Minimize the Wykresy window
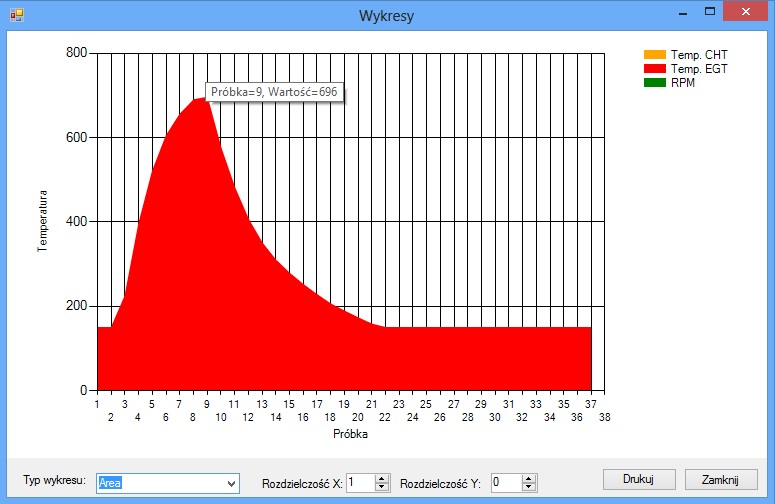775x504 pixels. 682,13
